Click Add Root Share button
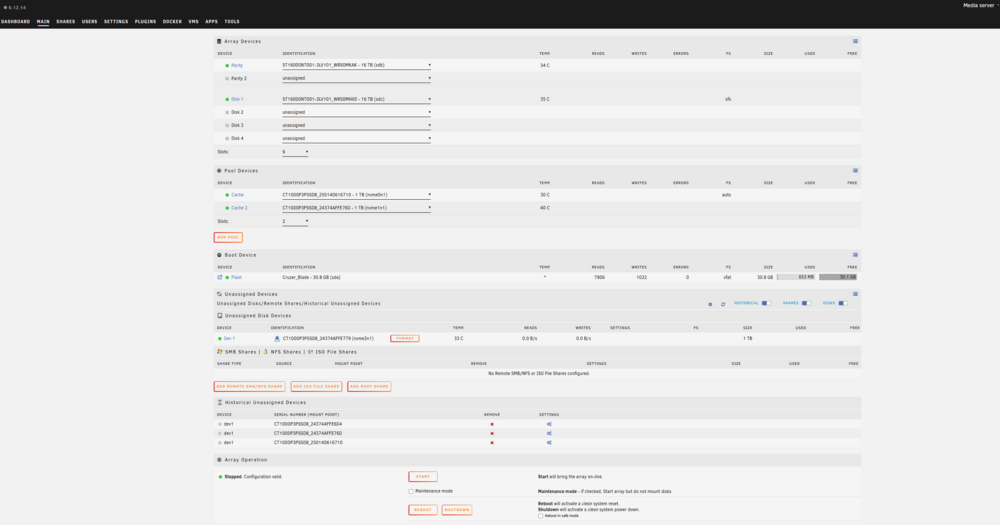1000x525 pixels. pos(369,387)
